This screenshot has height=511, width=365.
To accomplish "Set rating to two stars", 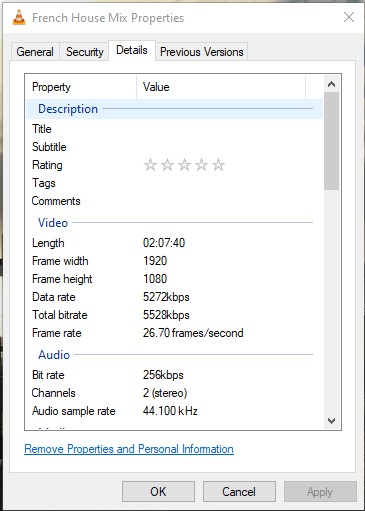I will (x=167, y=165).
